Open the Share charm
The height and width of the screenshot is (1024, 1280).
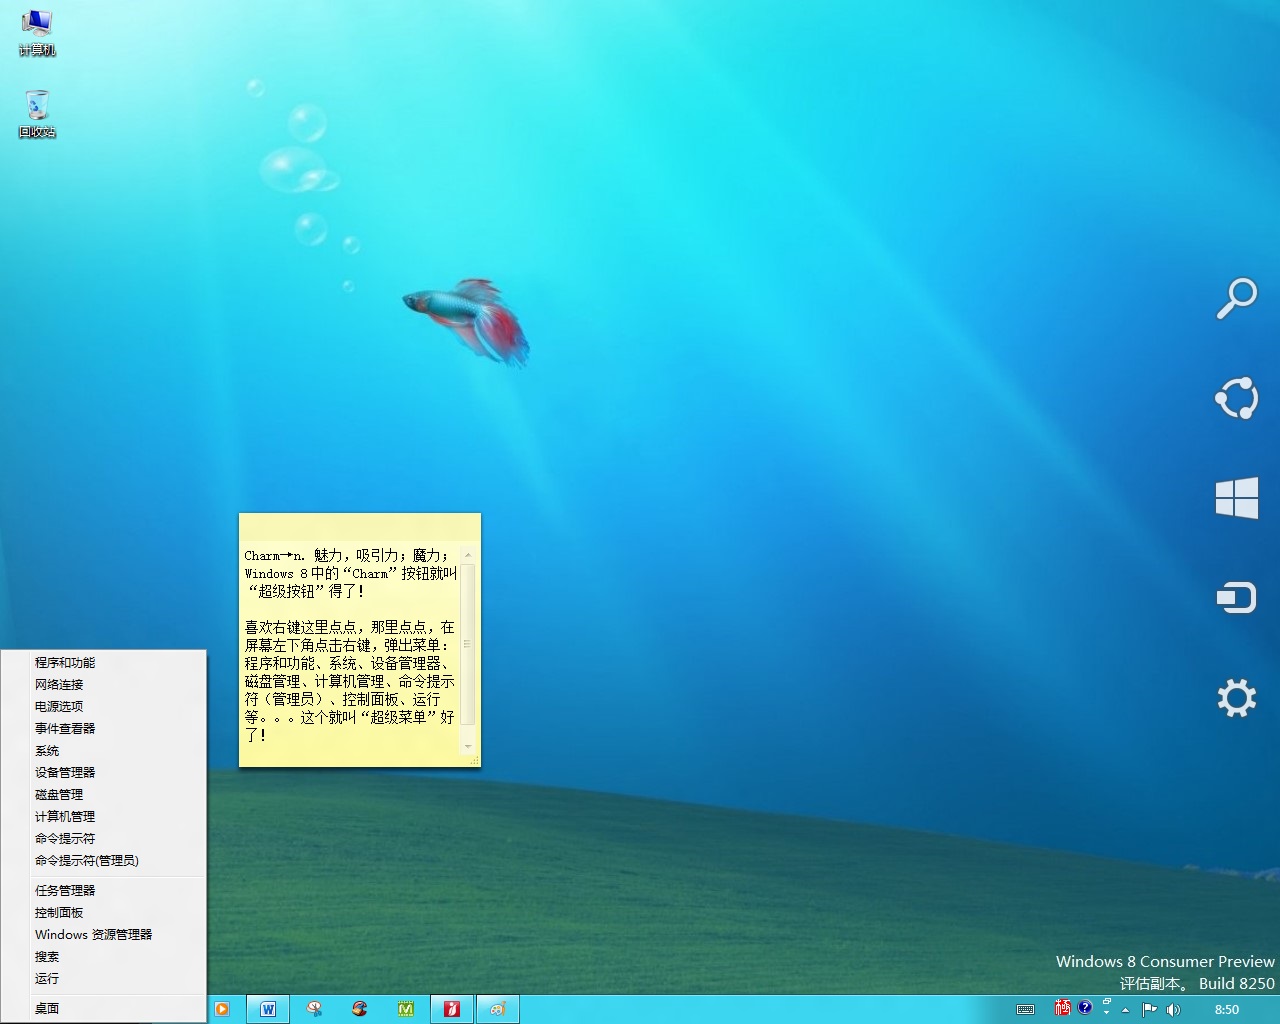coord(1236,398)
